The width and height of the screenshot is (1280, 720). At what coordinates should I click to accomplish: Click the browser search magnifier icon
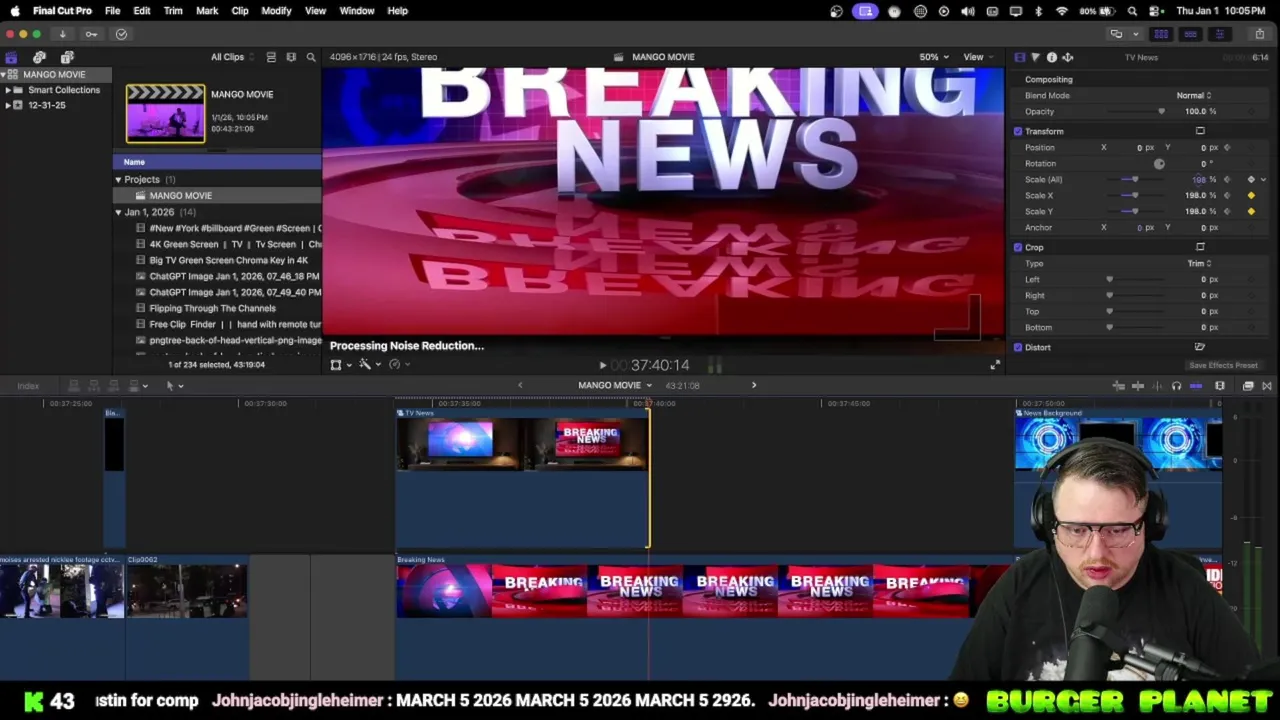tap(311, 57)
